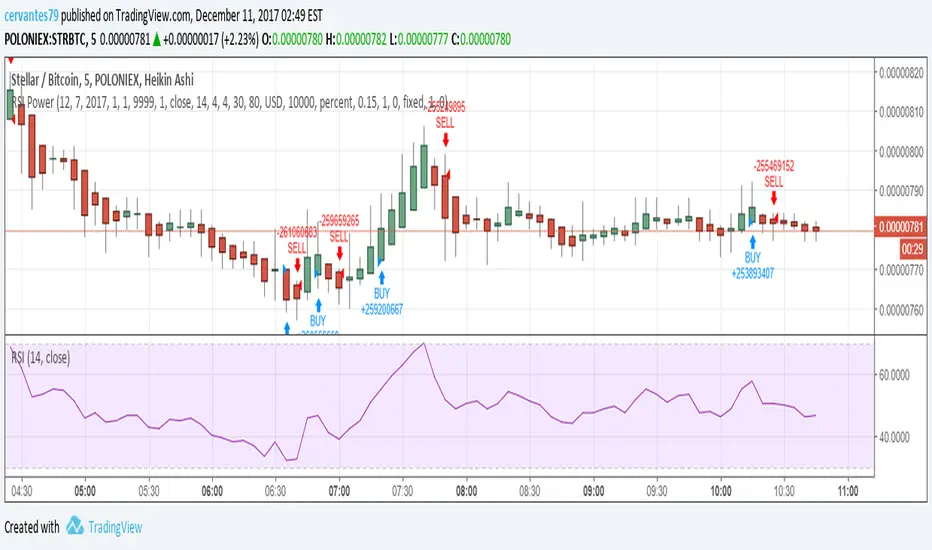
Task: Open the TradingView text link
Action: click(x=115, y=527)
